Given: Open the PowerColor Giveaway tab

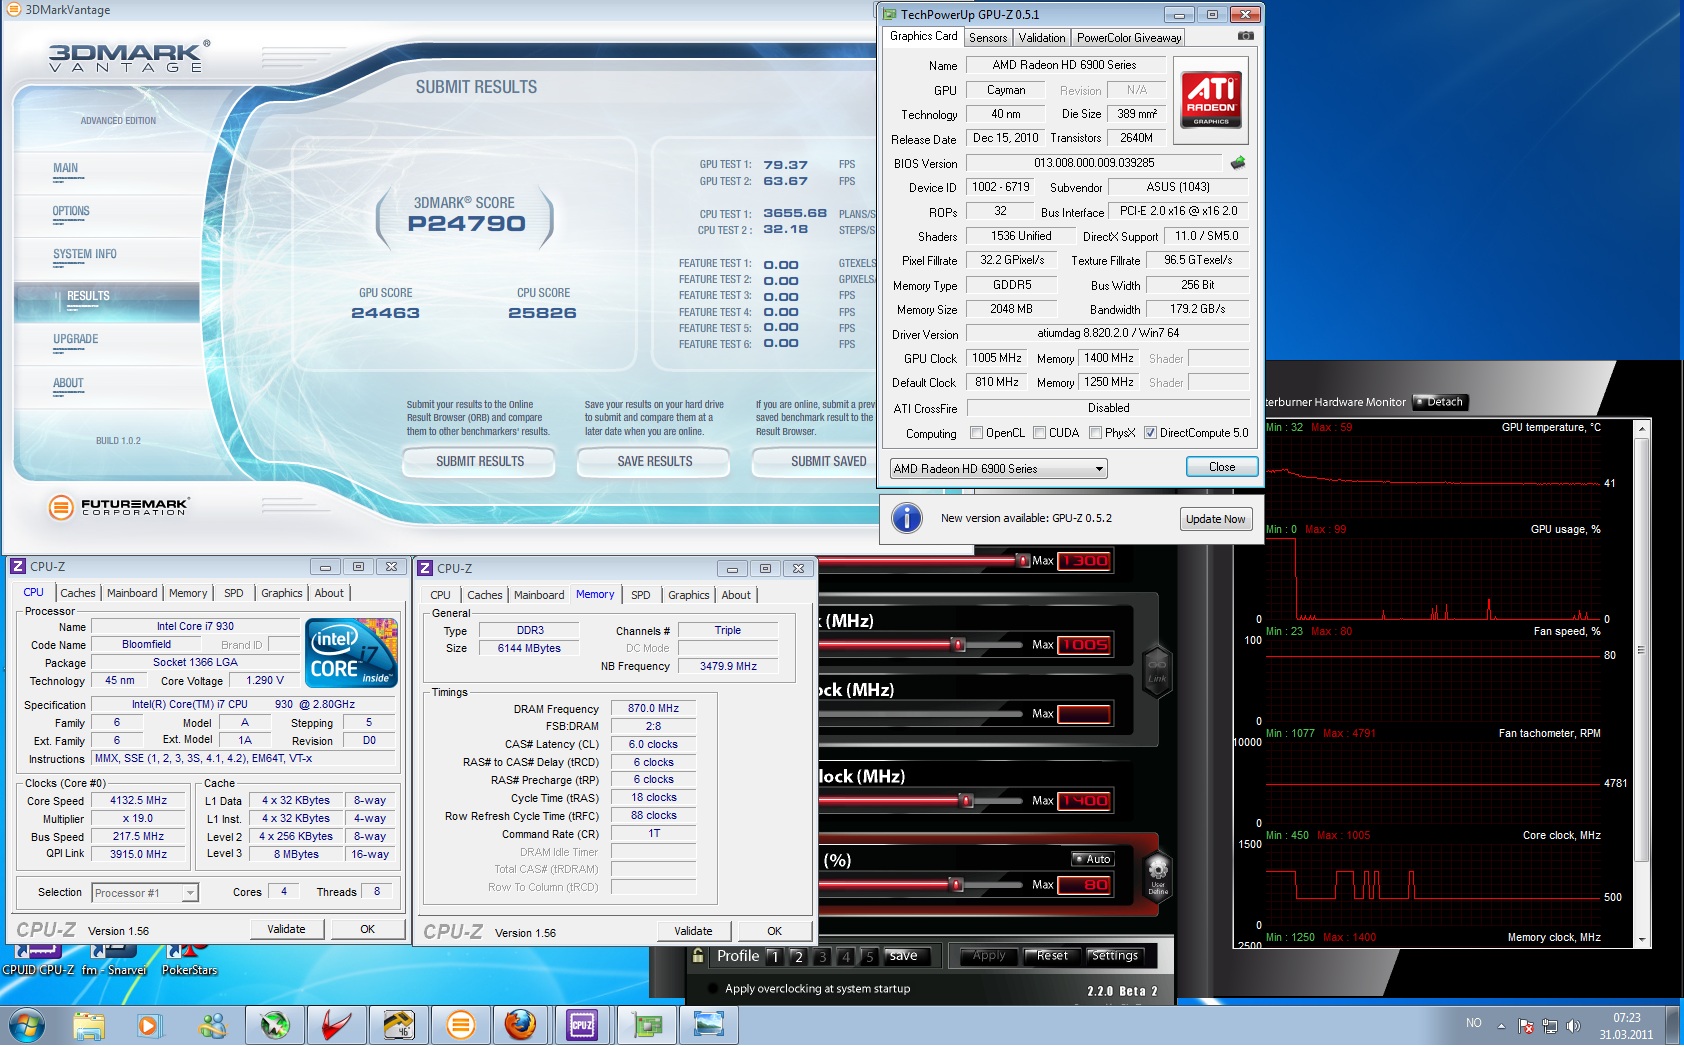Looking at the screenshot, I should tap(1129, 38).
